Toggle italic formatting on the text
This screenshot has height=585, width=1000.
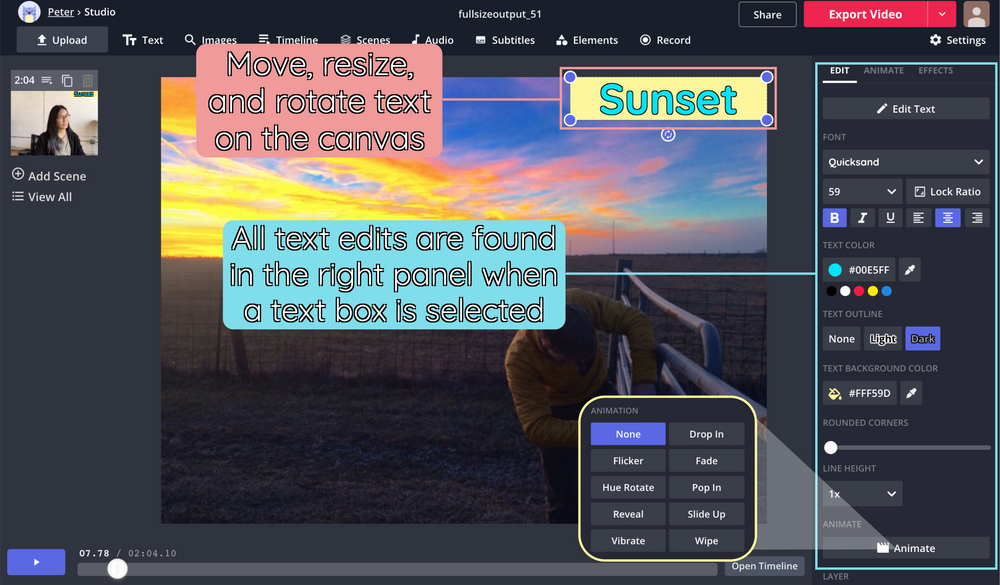(x=862, y=217)
